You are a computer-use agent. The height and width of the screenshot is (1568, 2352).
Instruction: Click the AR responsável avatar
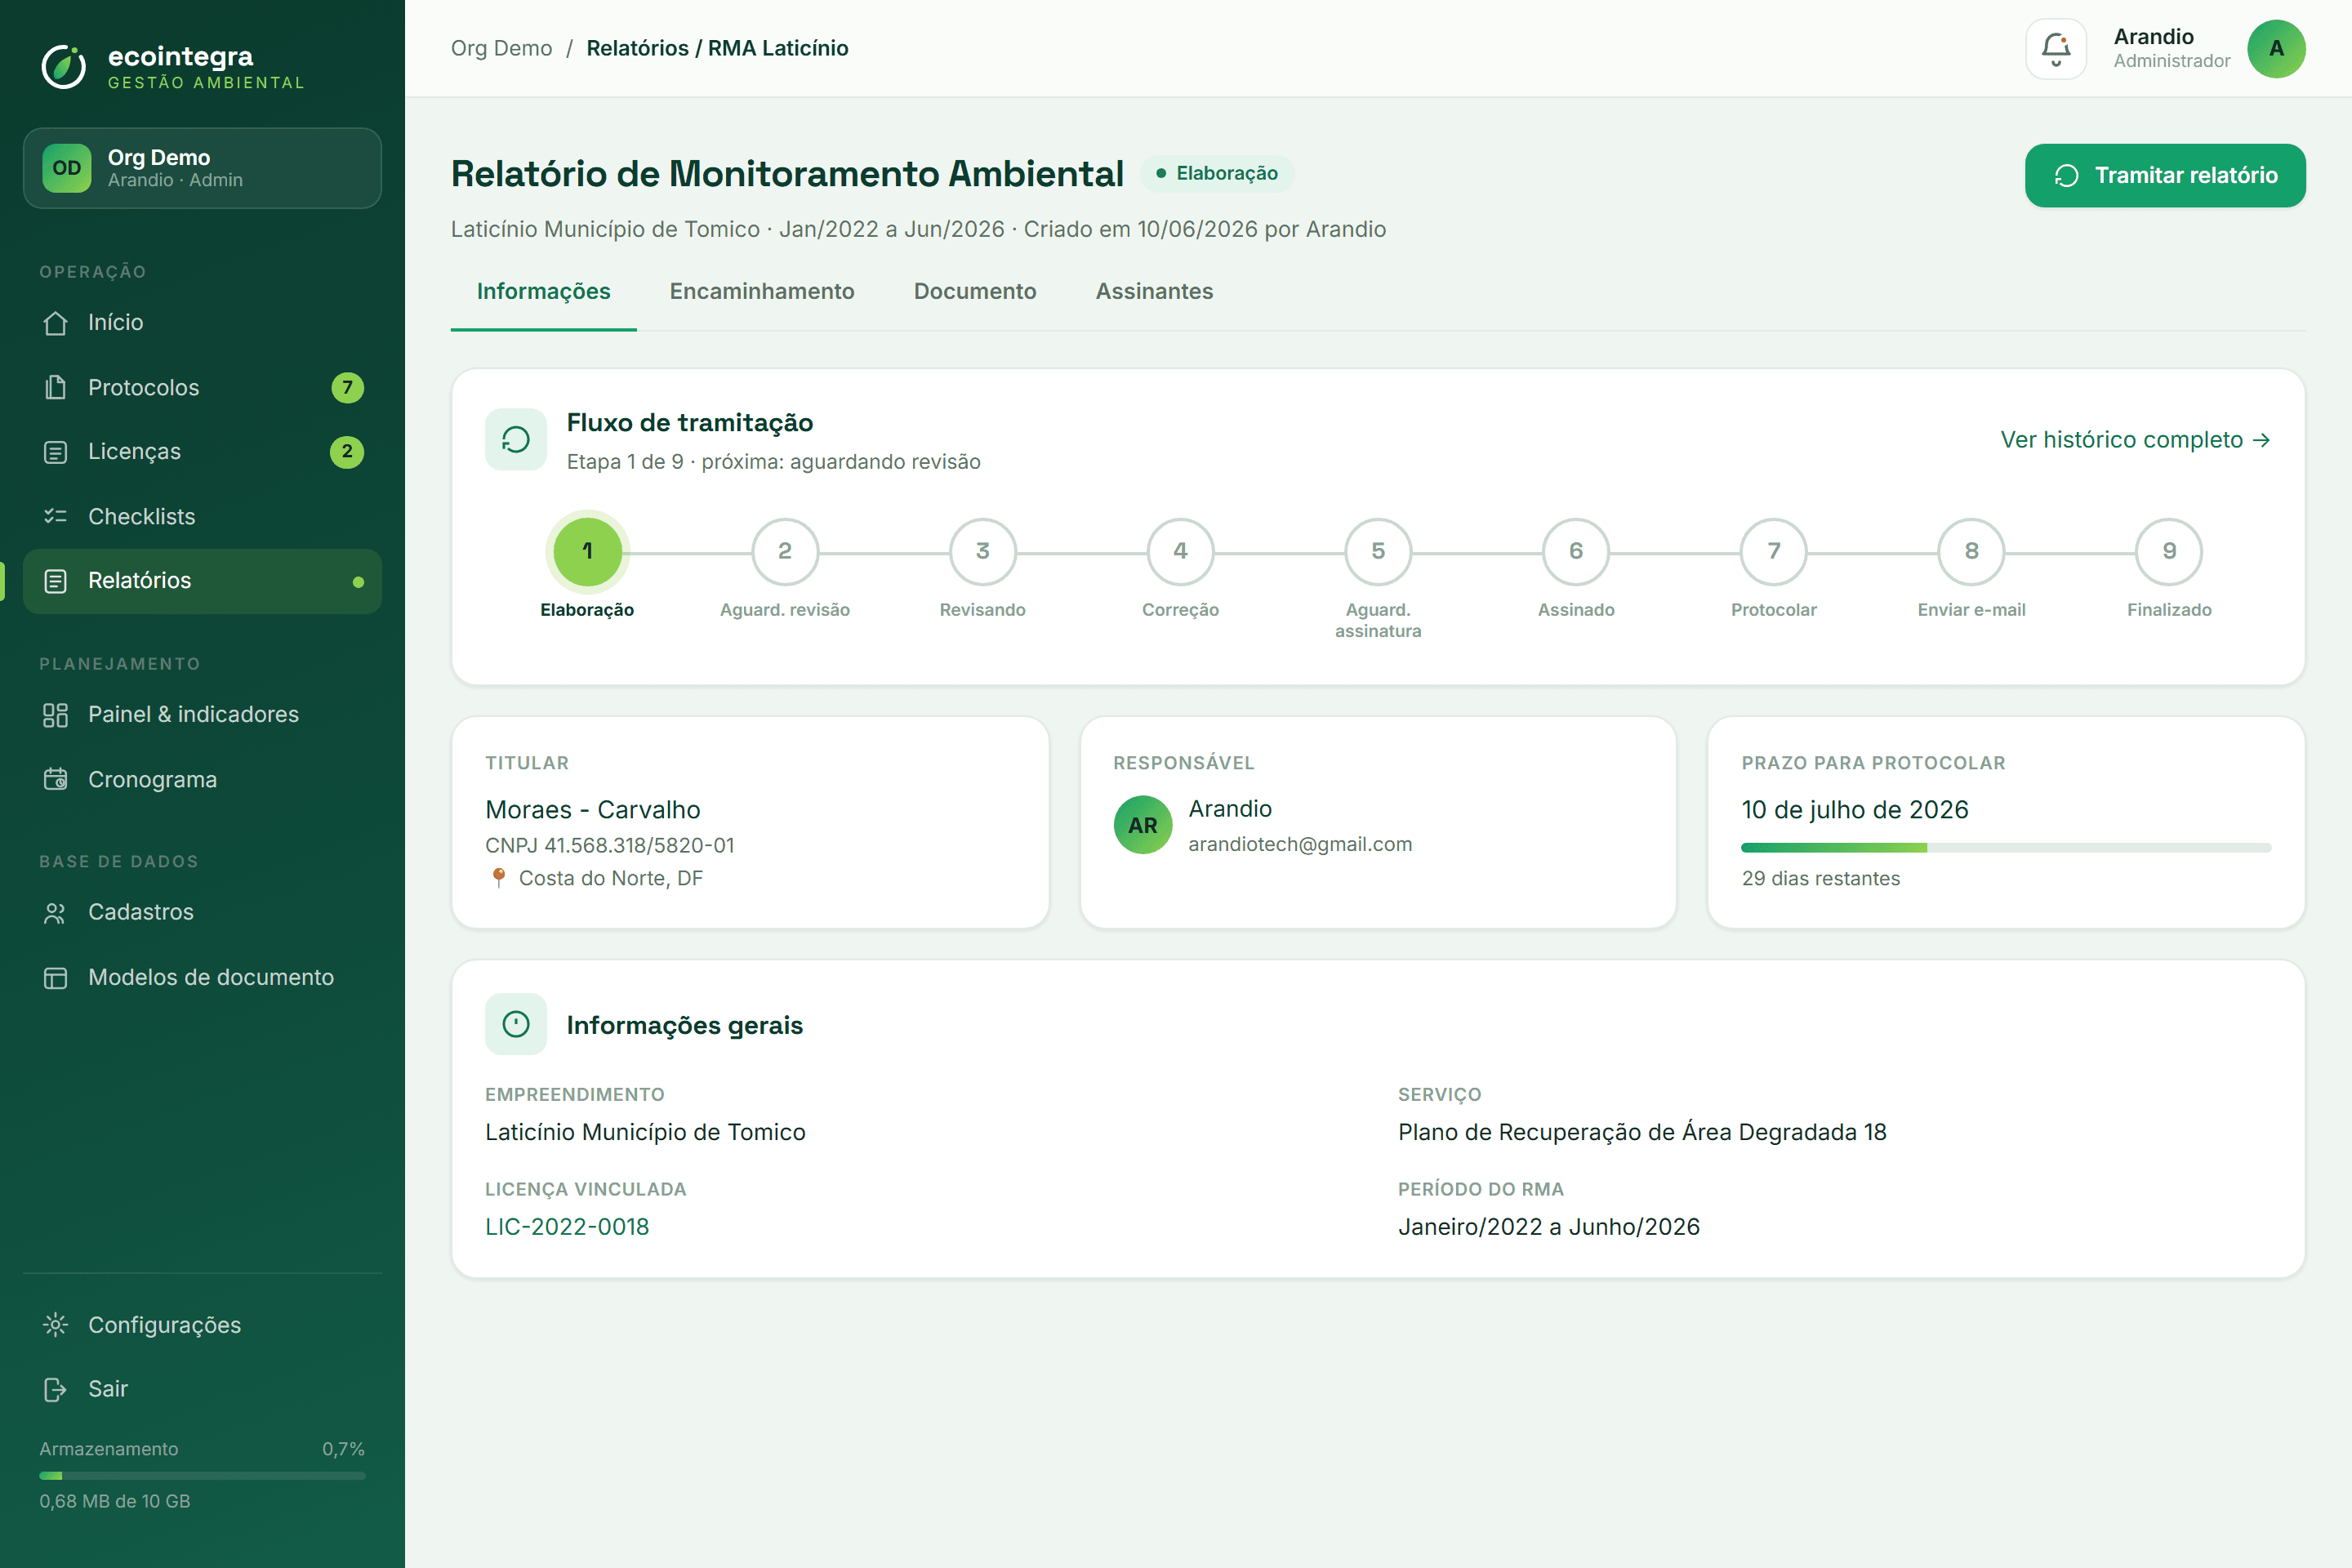[x=1143, y=825]
